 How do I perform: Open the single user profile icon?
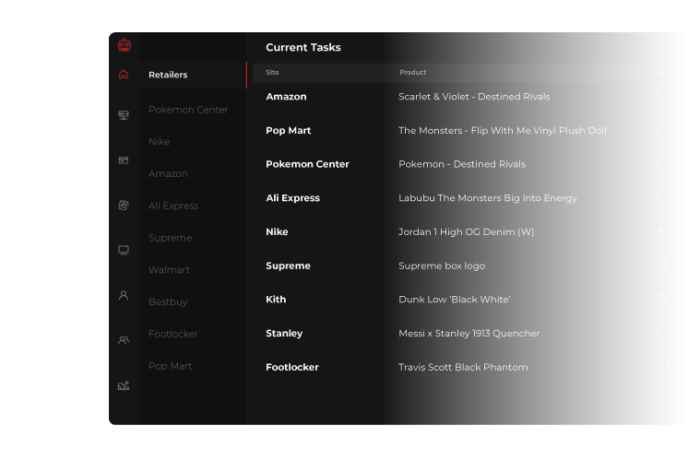[x=124, y=295]
